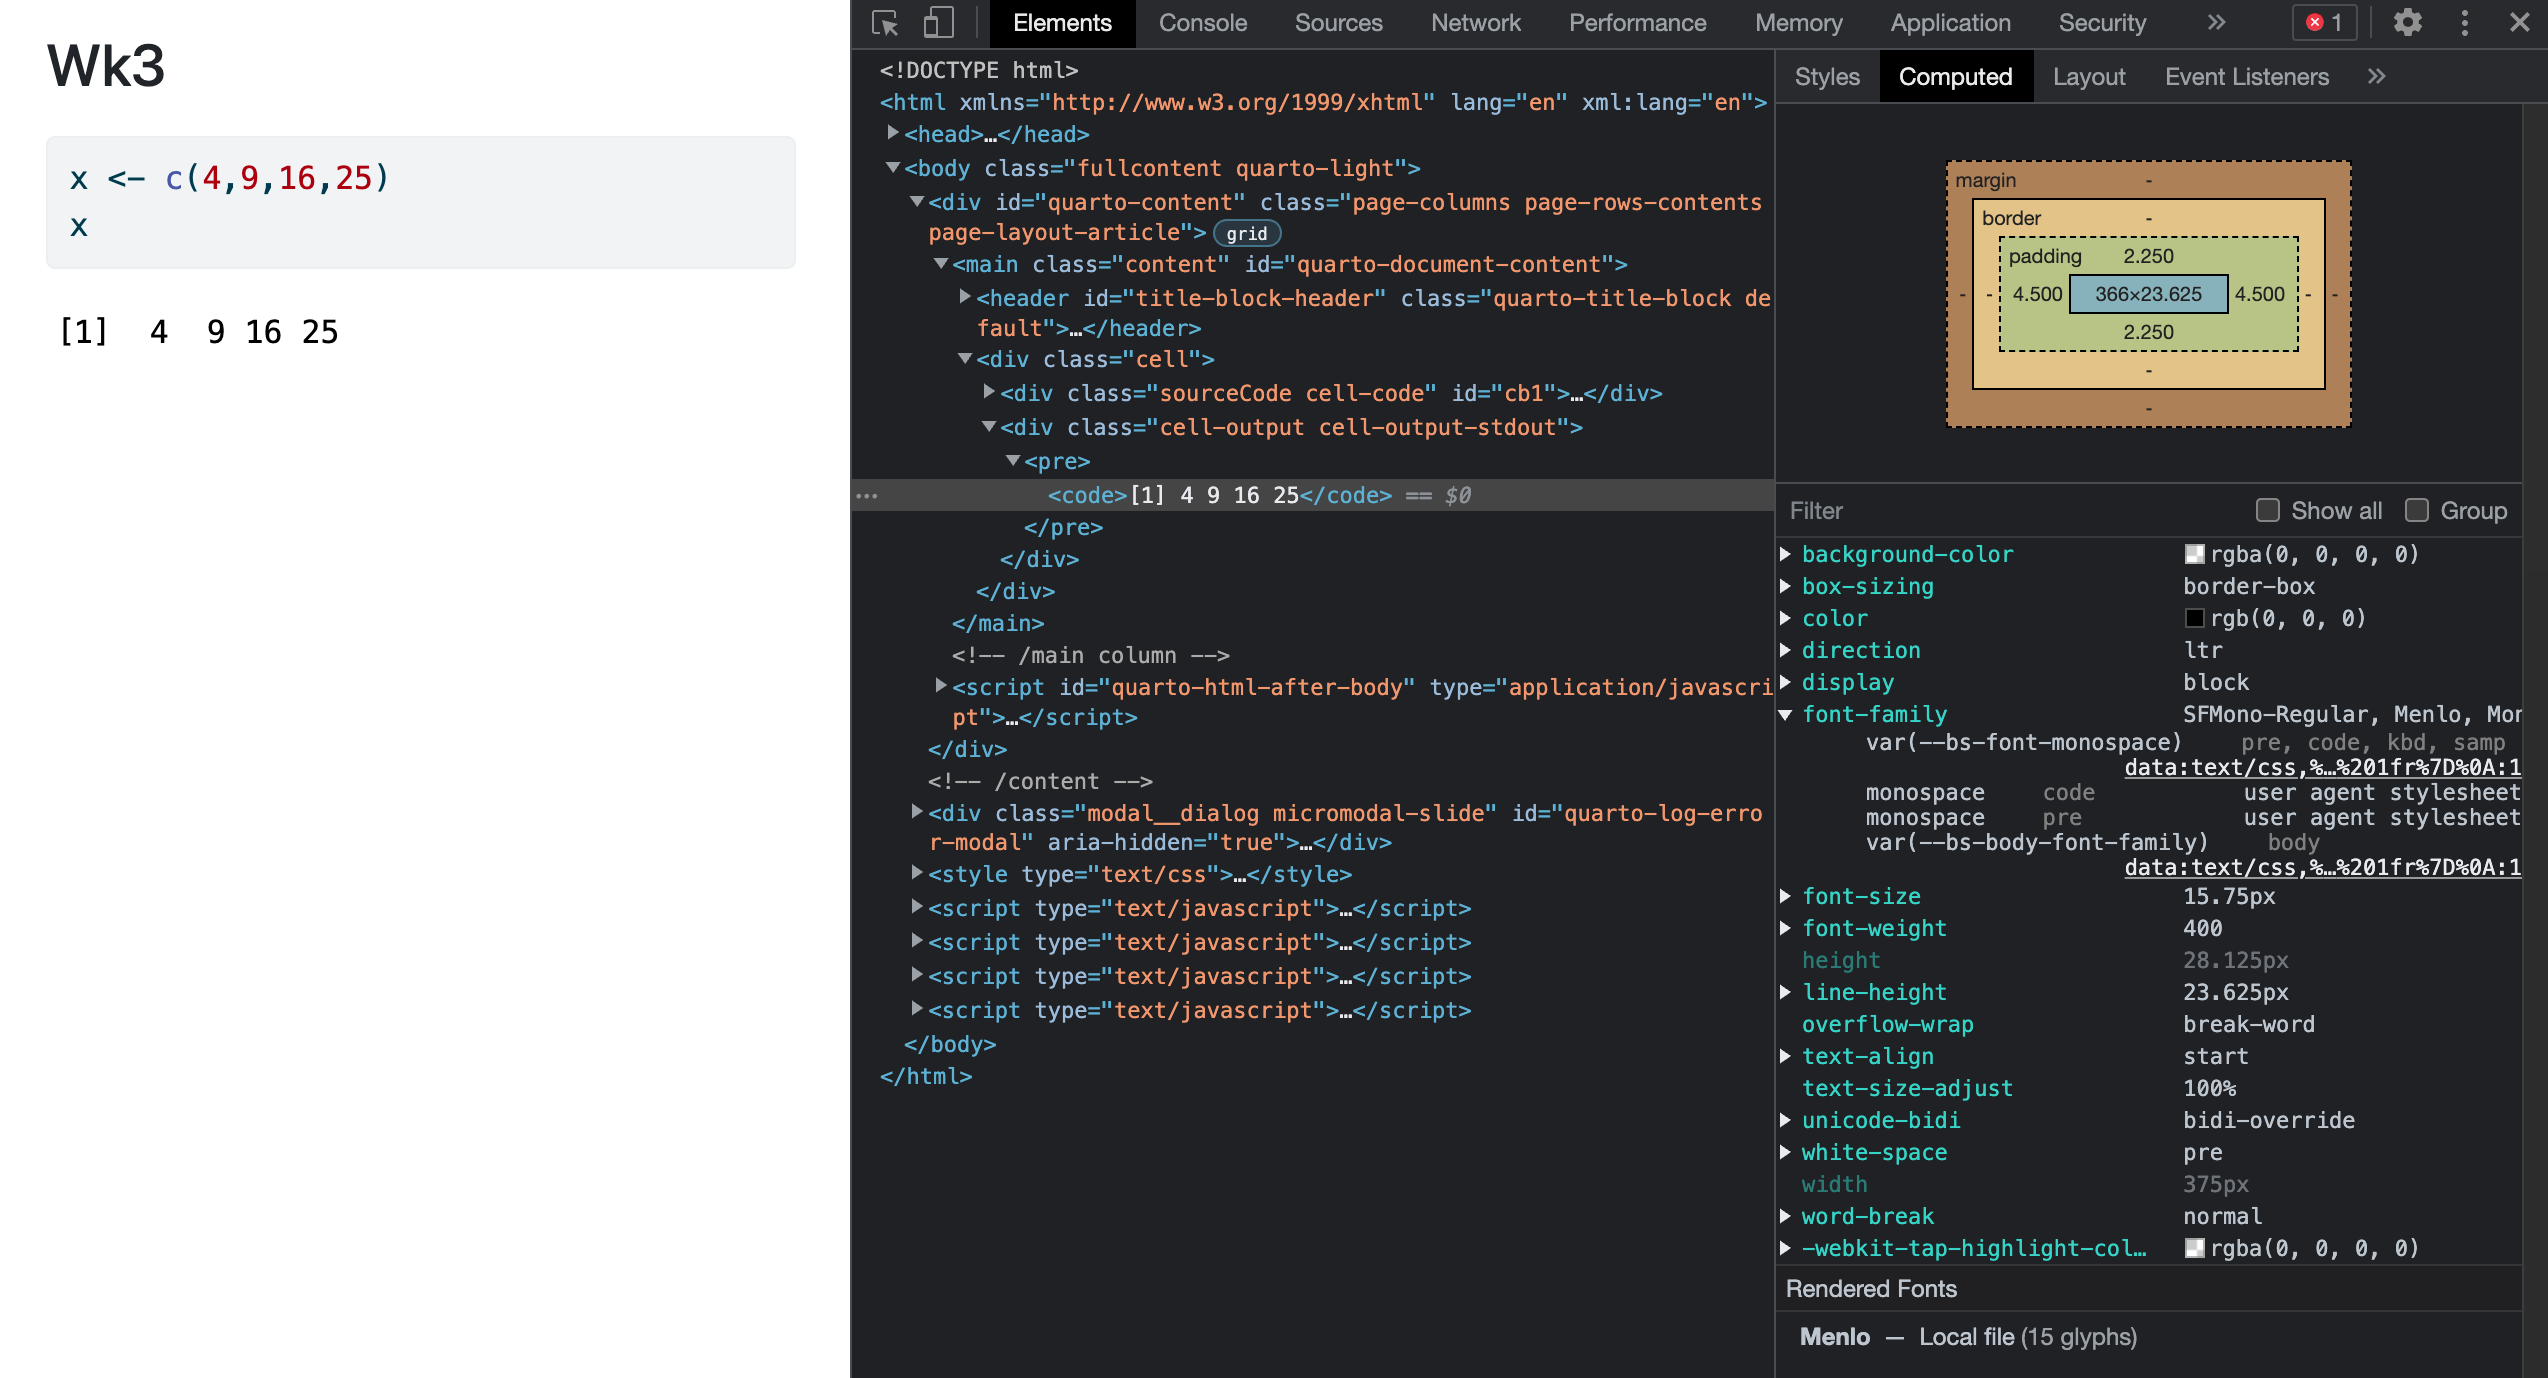Select the closing main tag row
The width and height of the screenshot is (2548, 1378).
coord(998,623)
